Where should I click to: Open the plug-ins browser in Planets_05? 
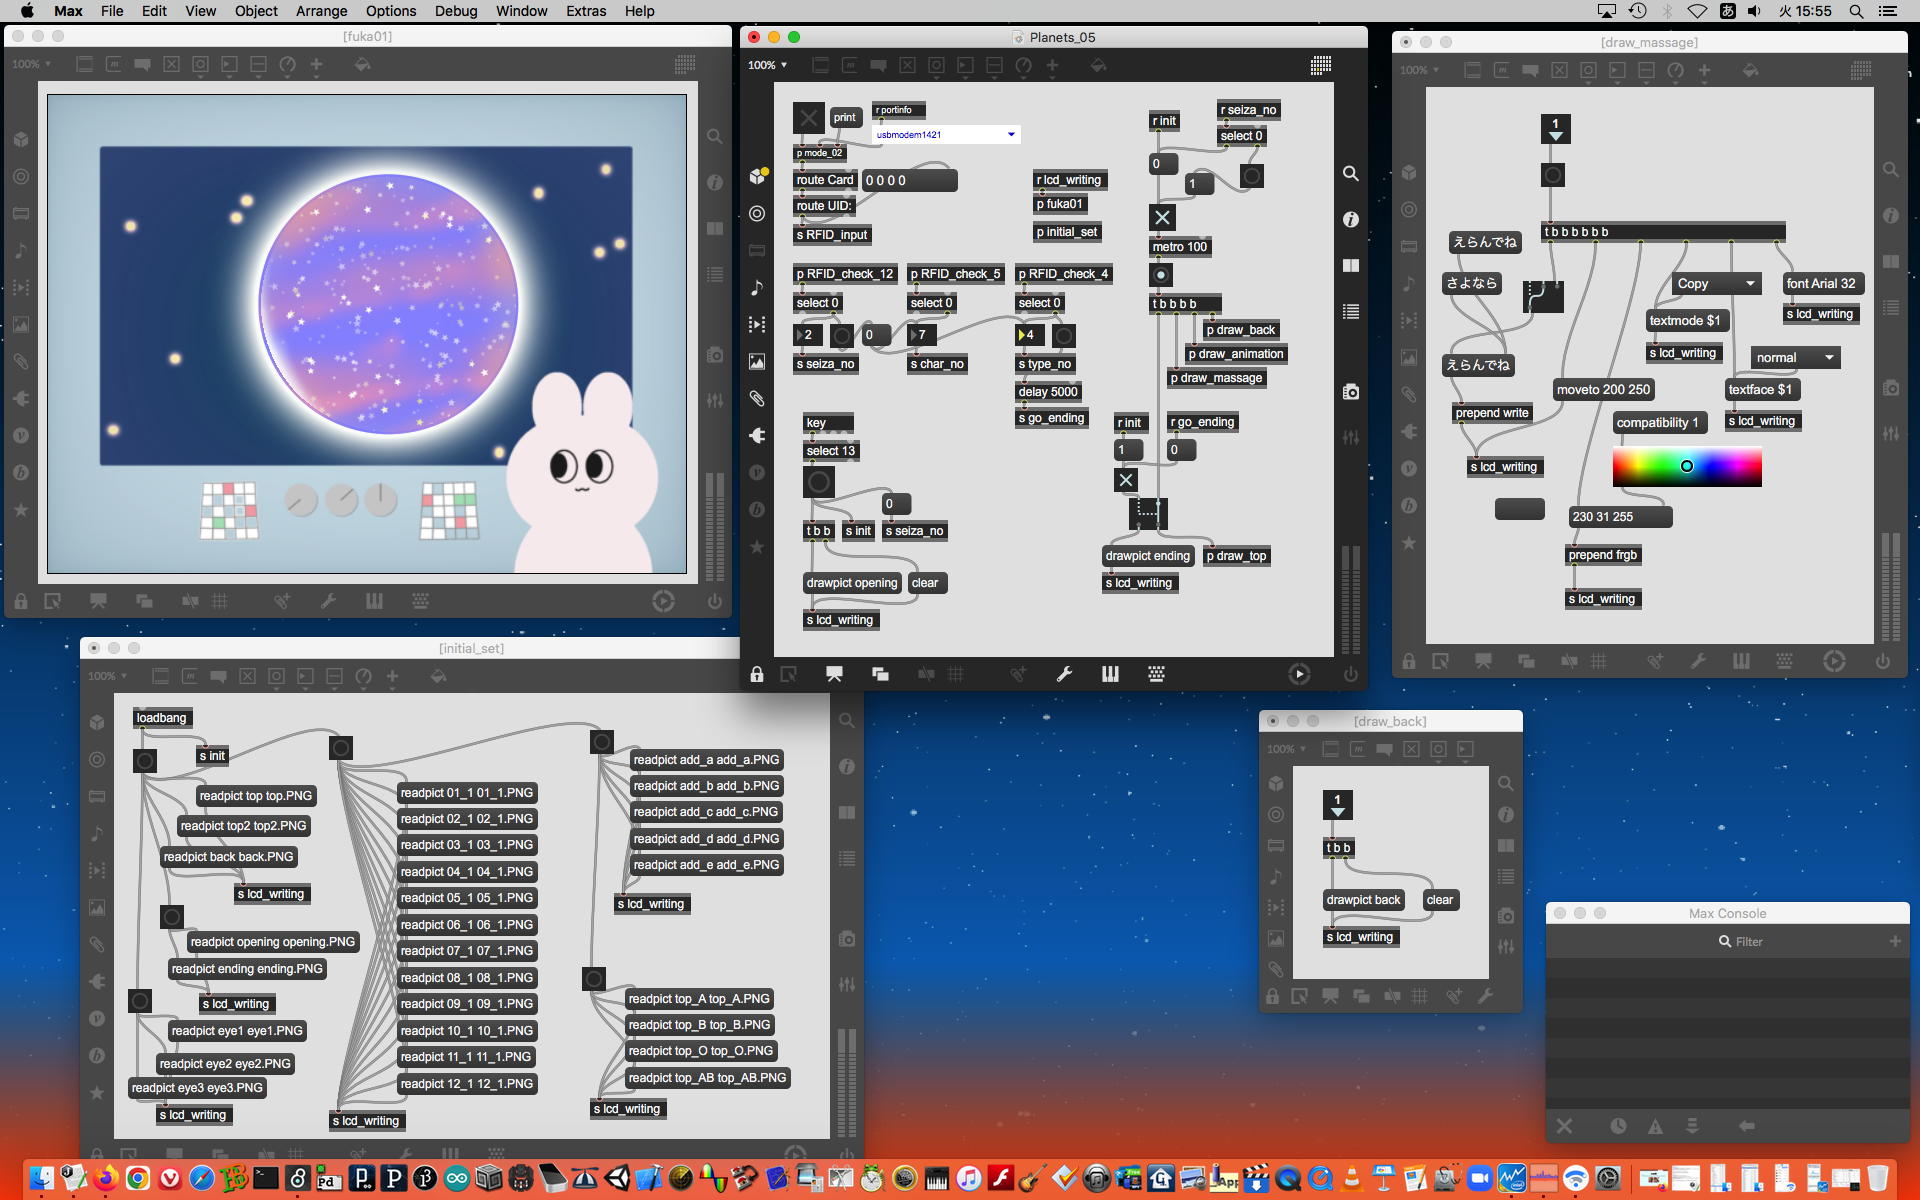[757, 435]
